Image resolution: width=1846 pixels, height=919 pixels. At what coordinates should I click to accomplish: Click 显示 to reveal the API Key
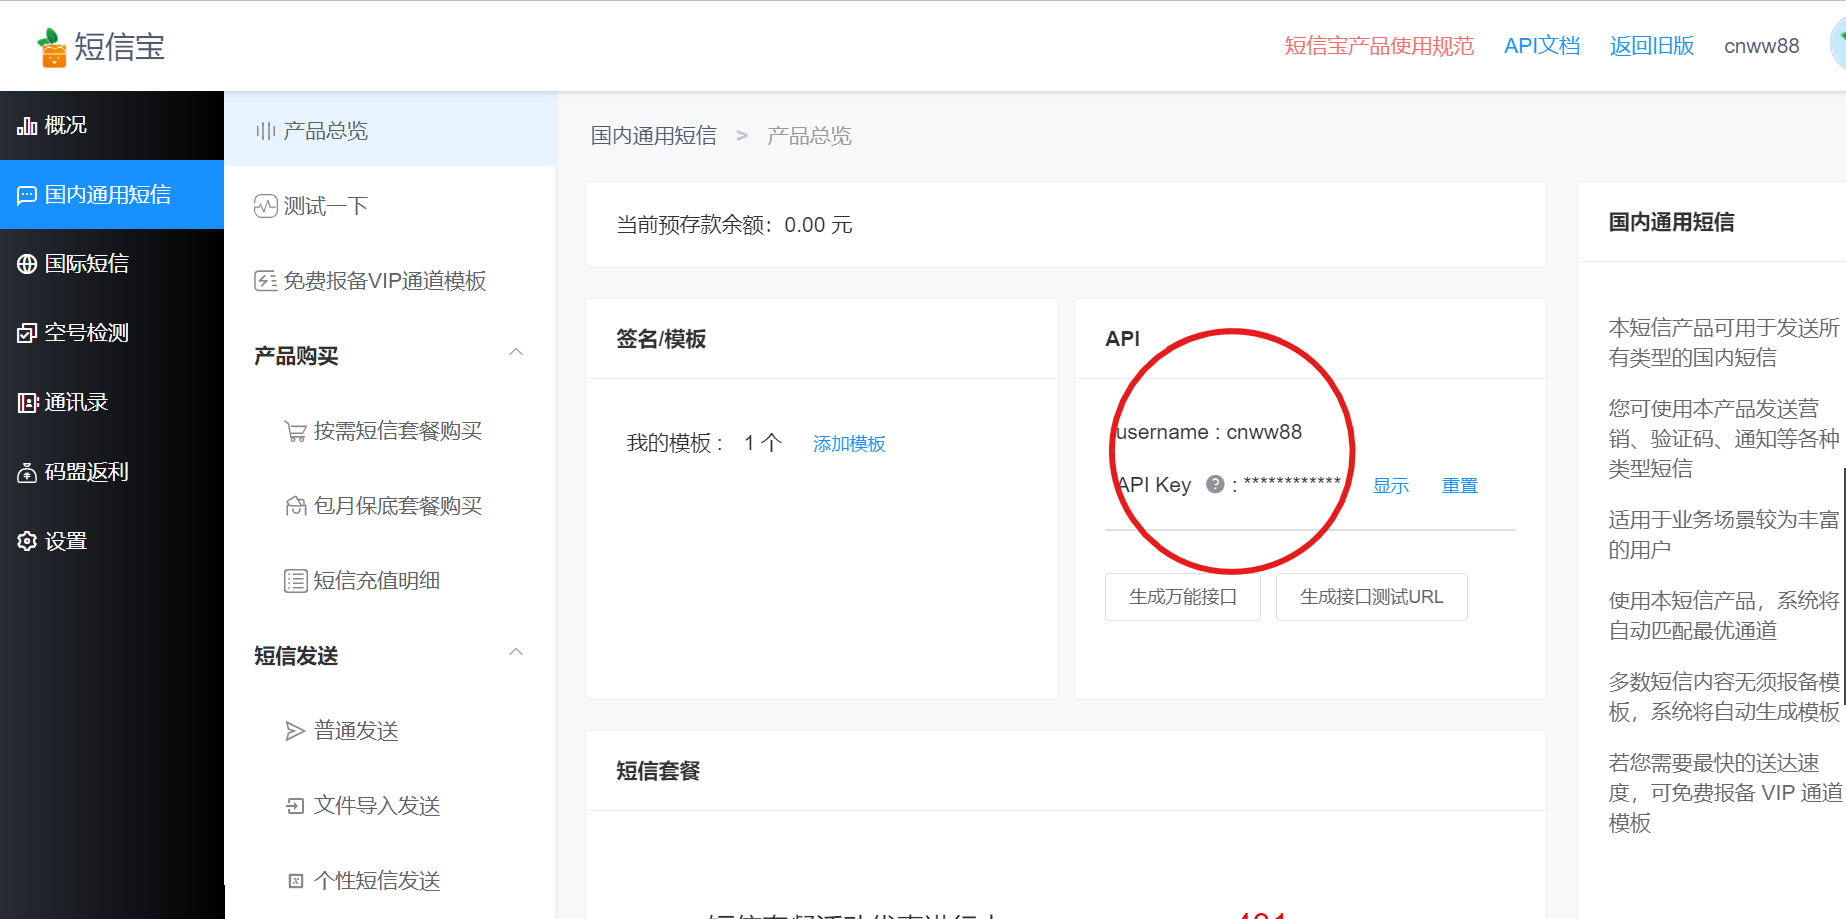point(1391,486)
